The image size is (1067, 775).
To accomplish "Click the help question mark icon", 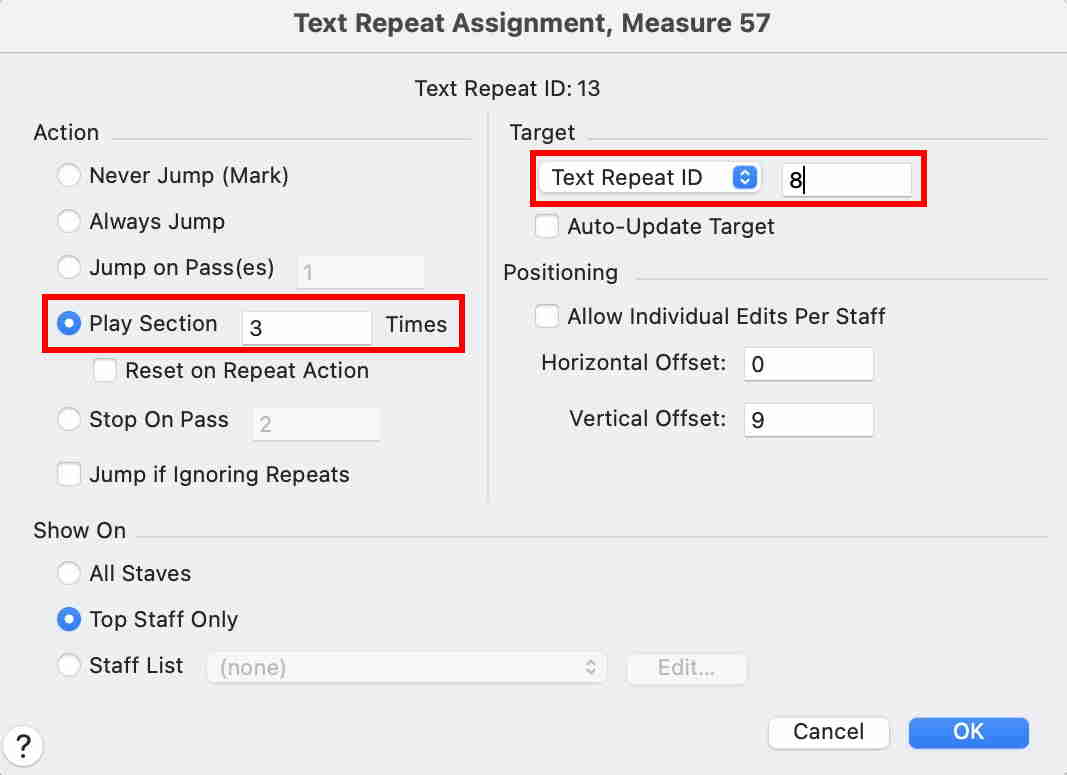I will coord(24,745).
